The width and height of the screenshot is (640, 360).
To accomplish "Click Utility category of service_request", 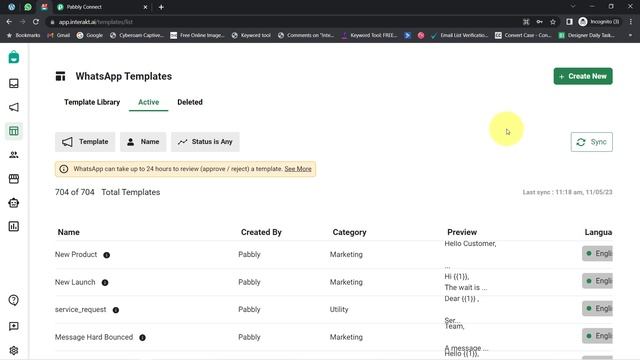I will (339, 309).
